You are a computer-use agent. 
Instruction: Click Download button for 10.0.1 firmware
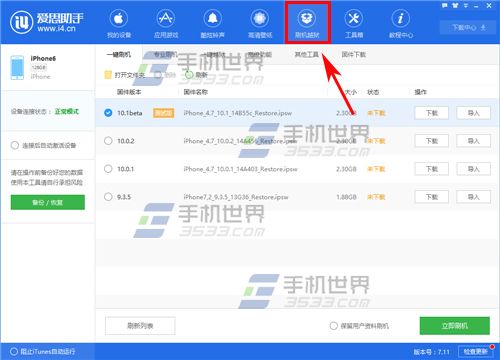pos(432,169)
